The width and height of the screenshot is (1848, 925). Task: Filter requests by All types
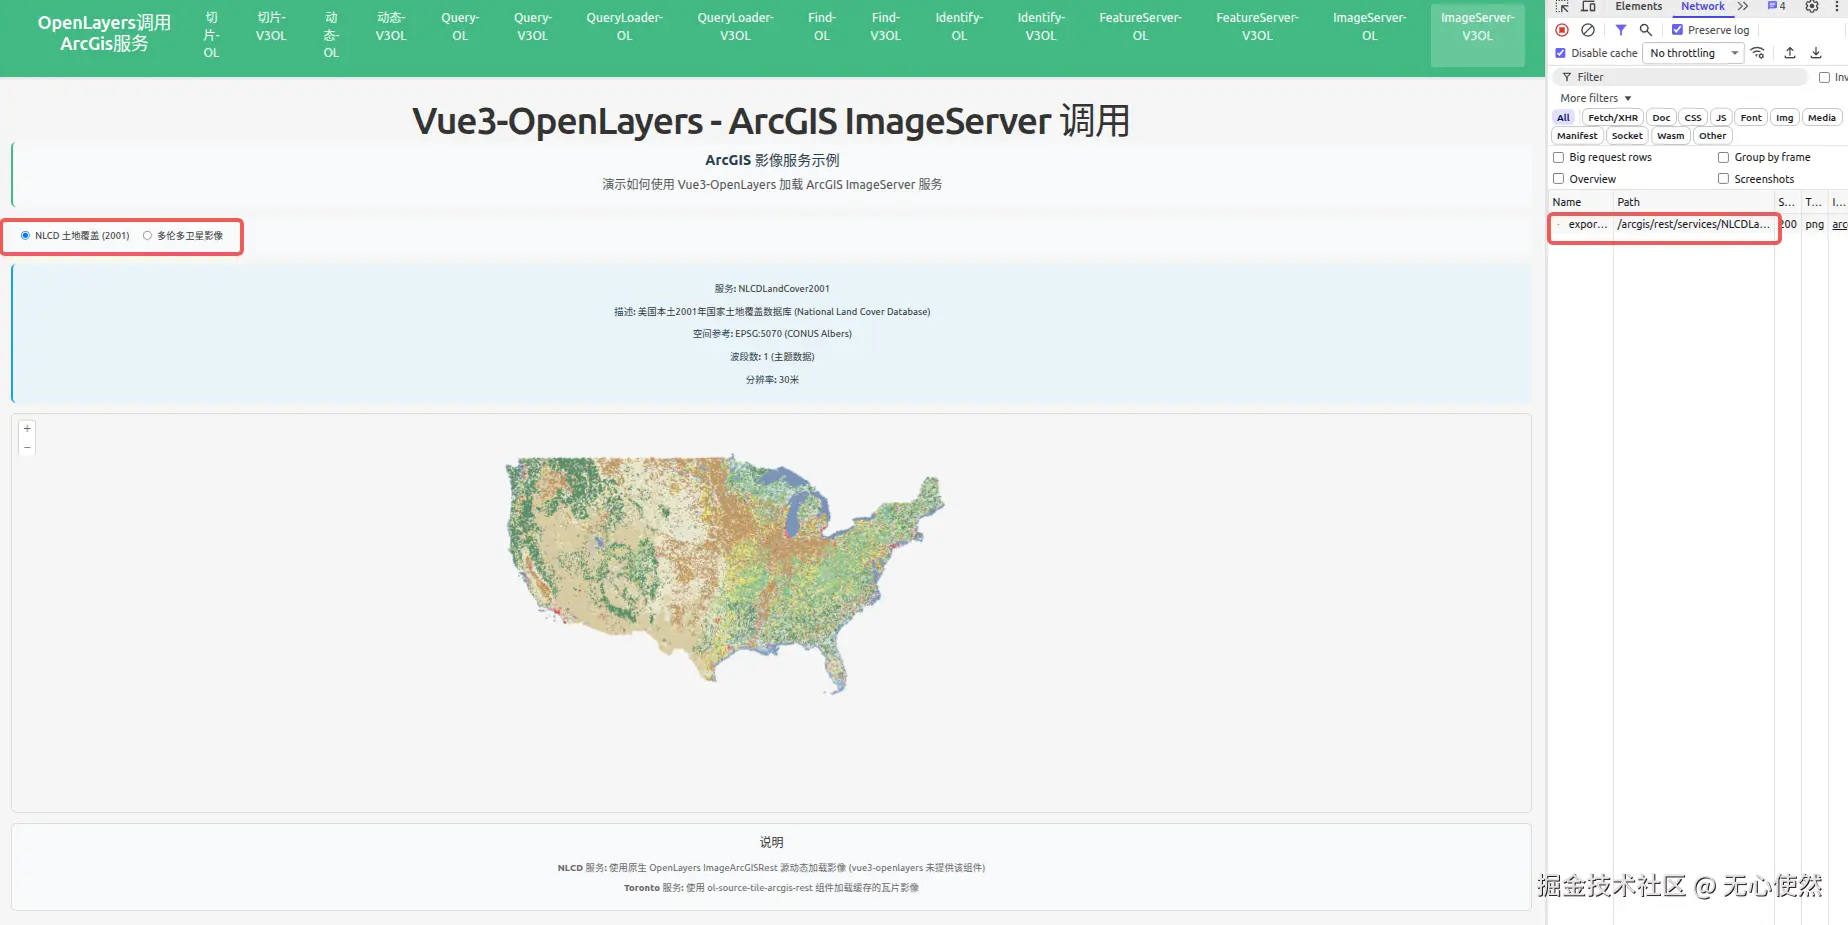(x=1563, y=118)
